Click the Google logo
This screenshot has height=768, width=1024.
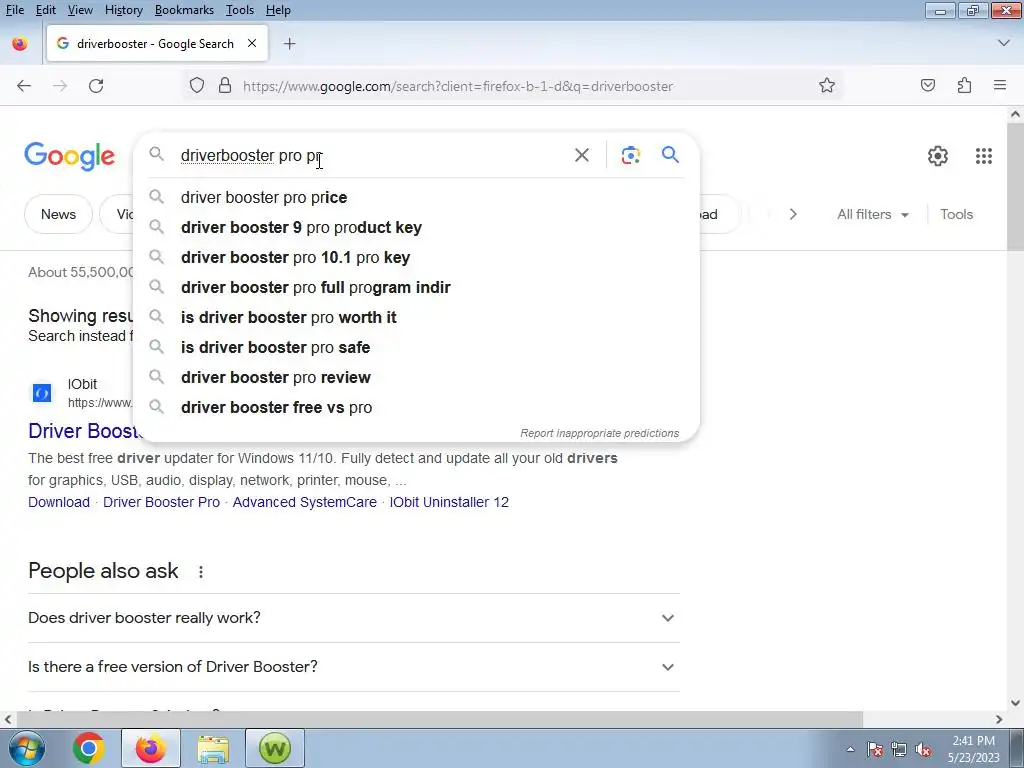[x=70, y=156]
